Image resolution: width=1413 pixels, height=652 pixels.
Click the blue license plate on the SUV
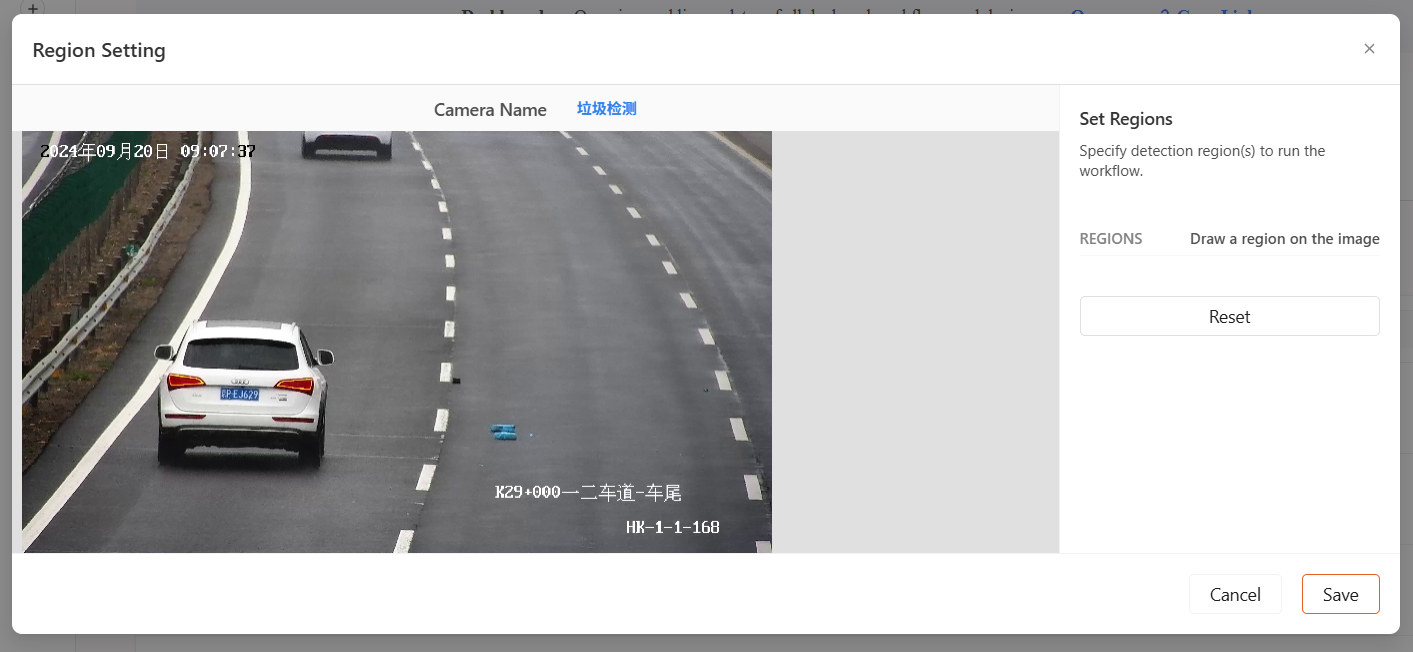pos(240,394)
